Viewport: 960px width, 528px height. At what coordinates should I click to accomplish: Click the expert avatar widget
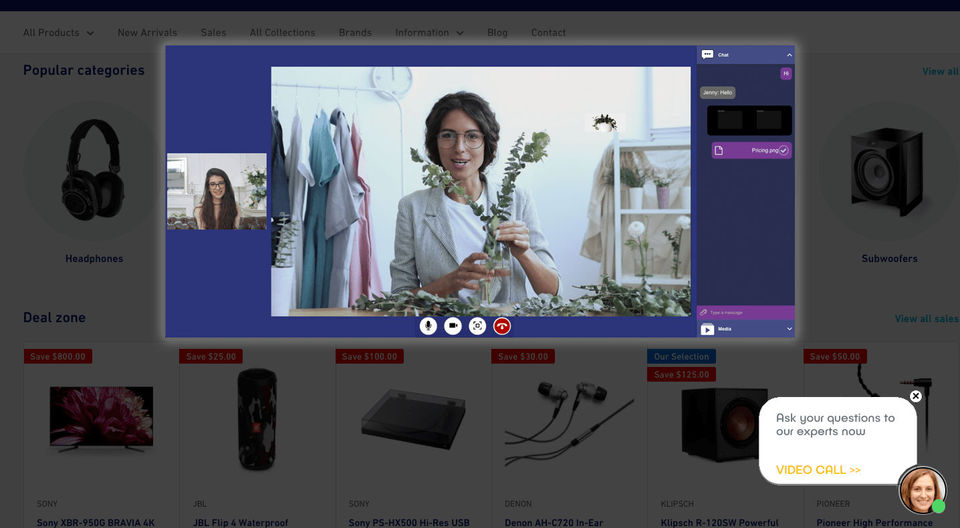(922, 490)
